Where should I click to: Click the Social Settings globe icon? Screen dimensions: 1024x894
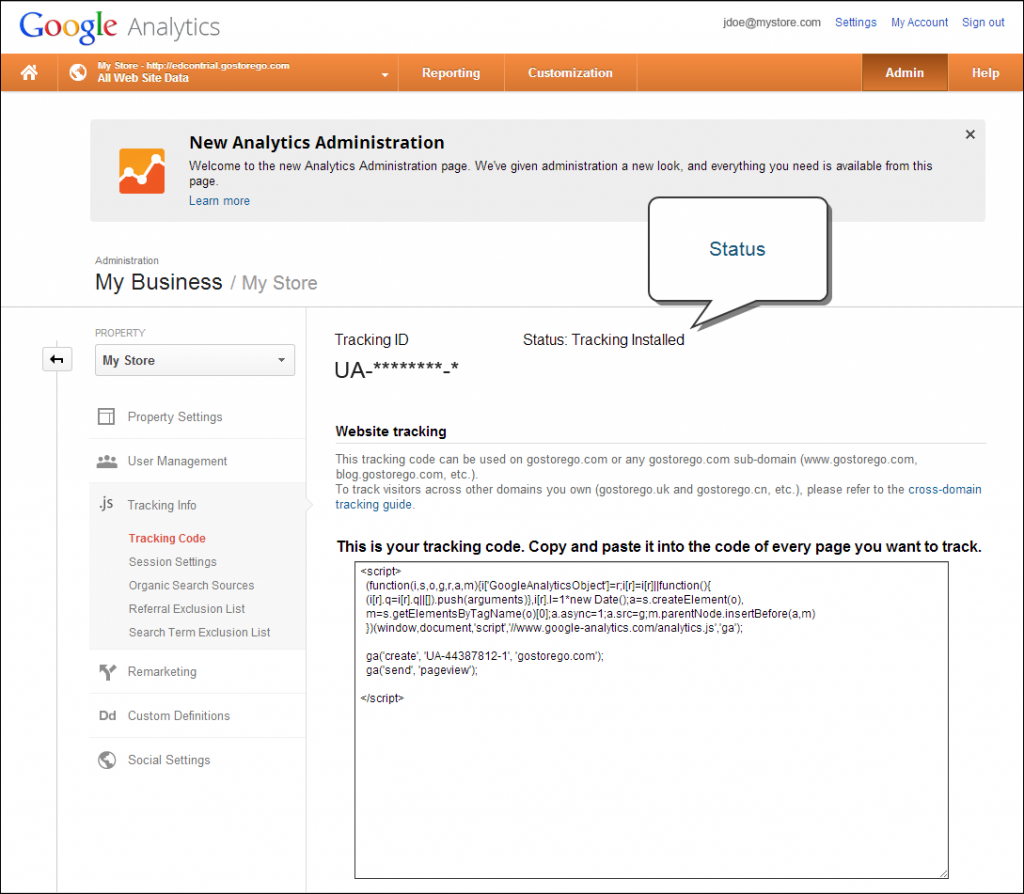point(107,760)
